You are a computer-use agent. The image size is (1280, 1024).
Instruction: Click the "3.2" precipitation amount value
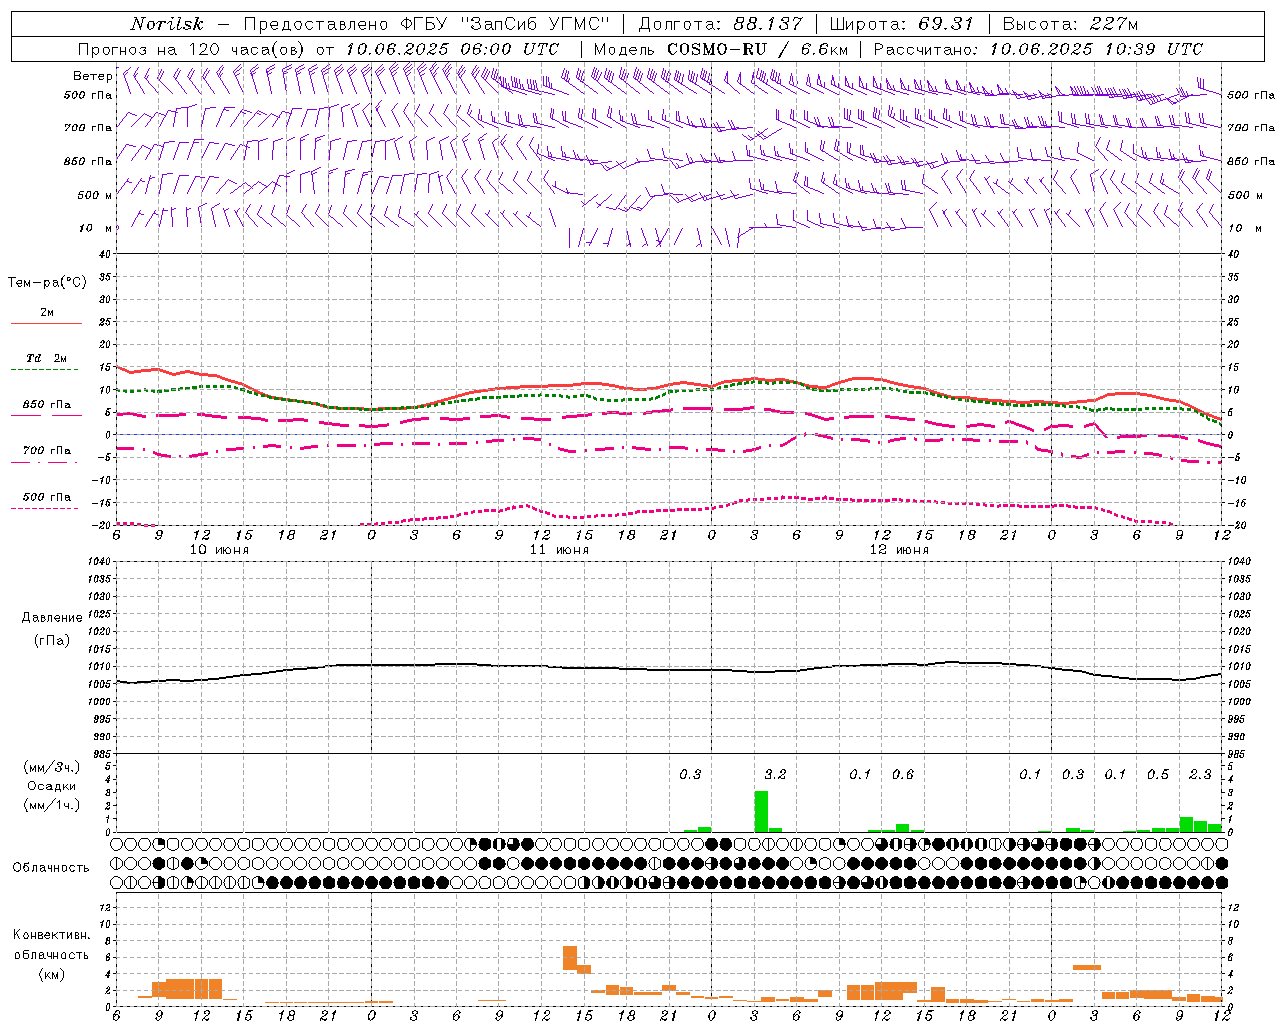coord(775,774)
